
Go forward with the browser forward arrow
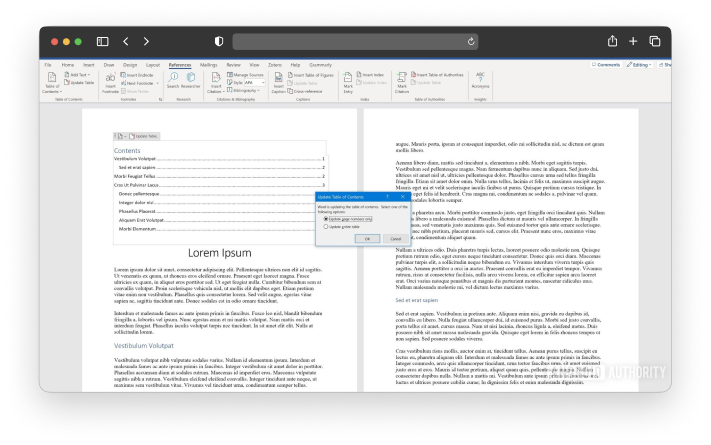click(x=146, y=42)
